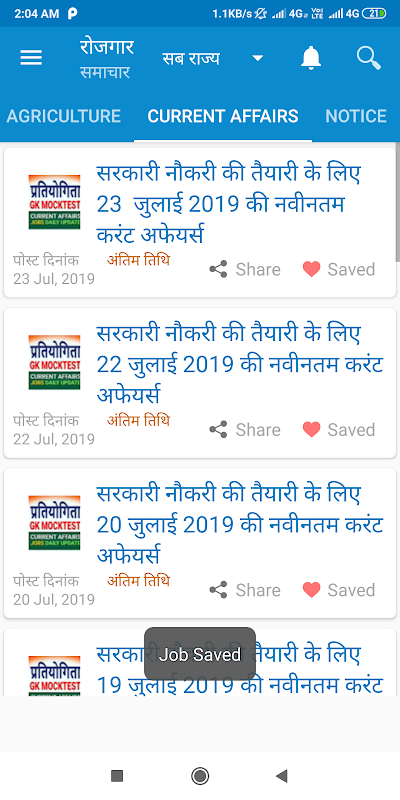Open the 22 जुलाई 2019 current affairs title
Viewport: 400px width, 800px height.
(240, 364)
